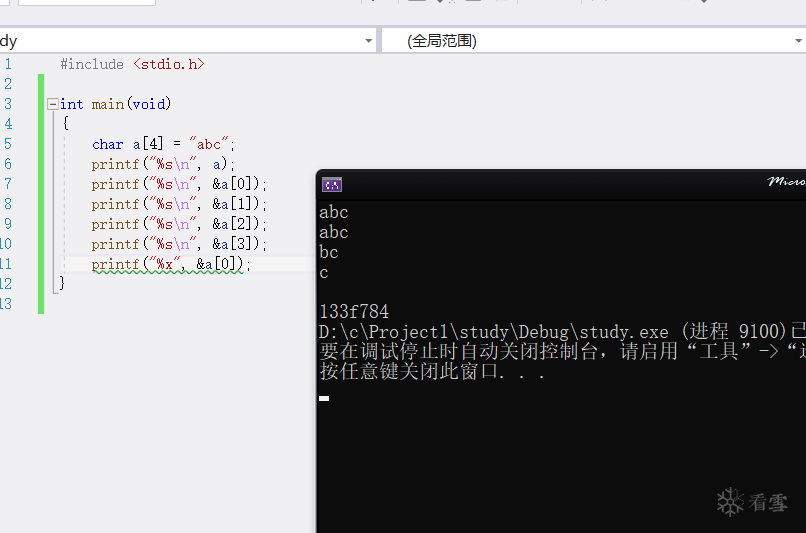Click the 133f784 address output in console
This screenshot has width=806, height=533.
click(x=354, y=312)
